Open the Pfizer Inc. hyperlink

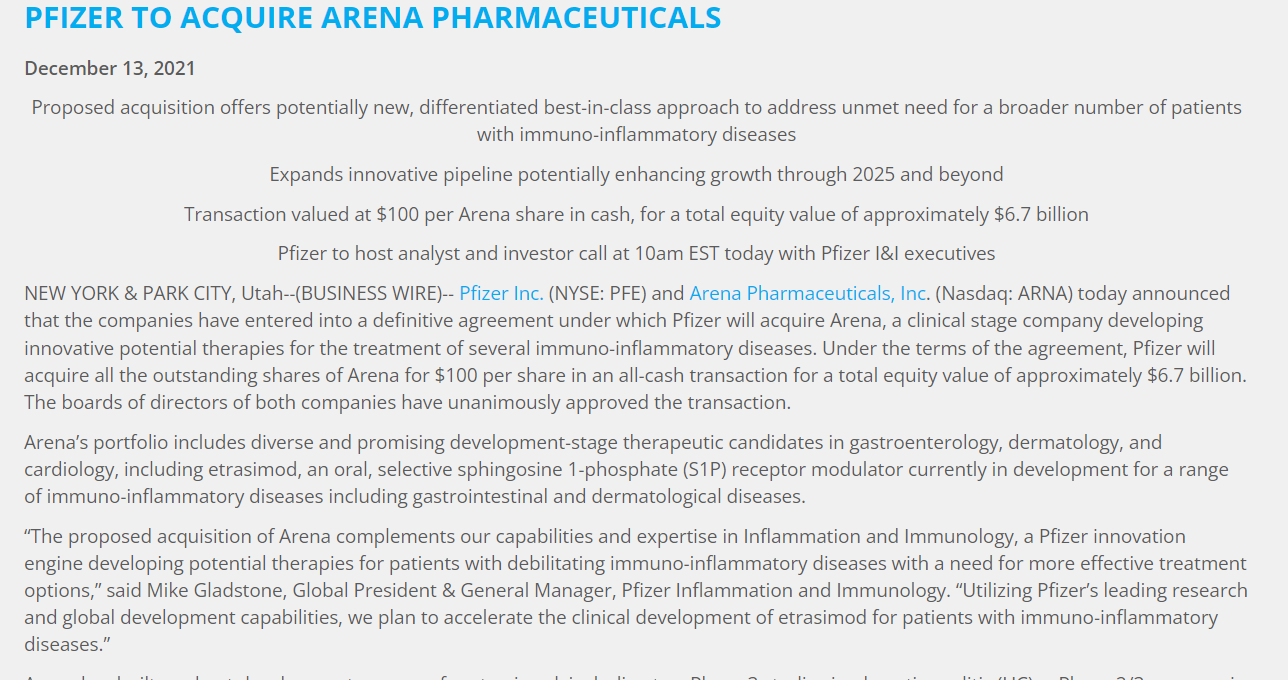coord(502,293)
